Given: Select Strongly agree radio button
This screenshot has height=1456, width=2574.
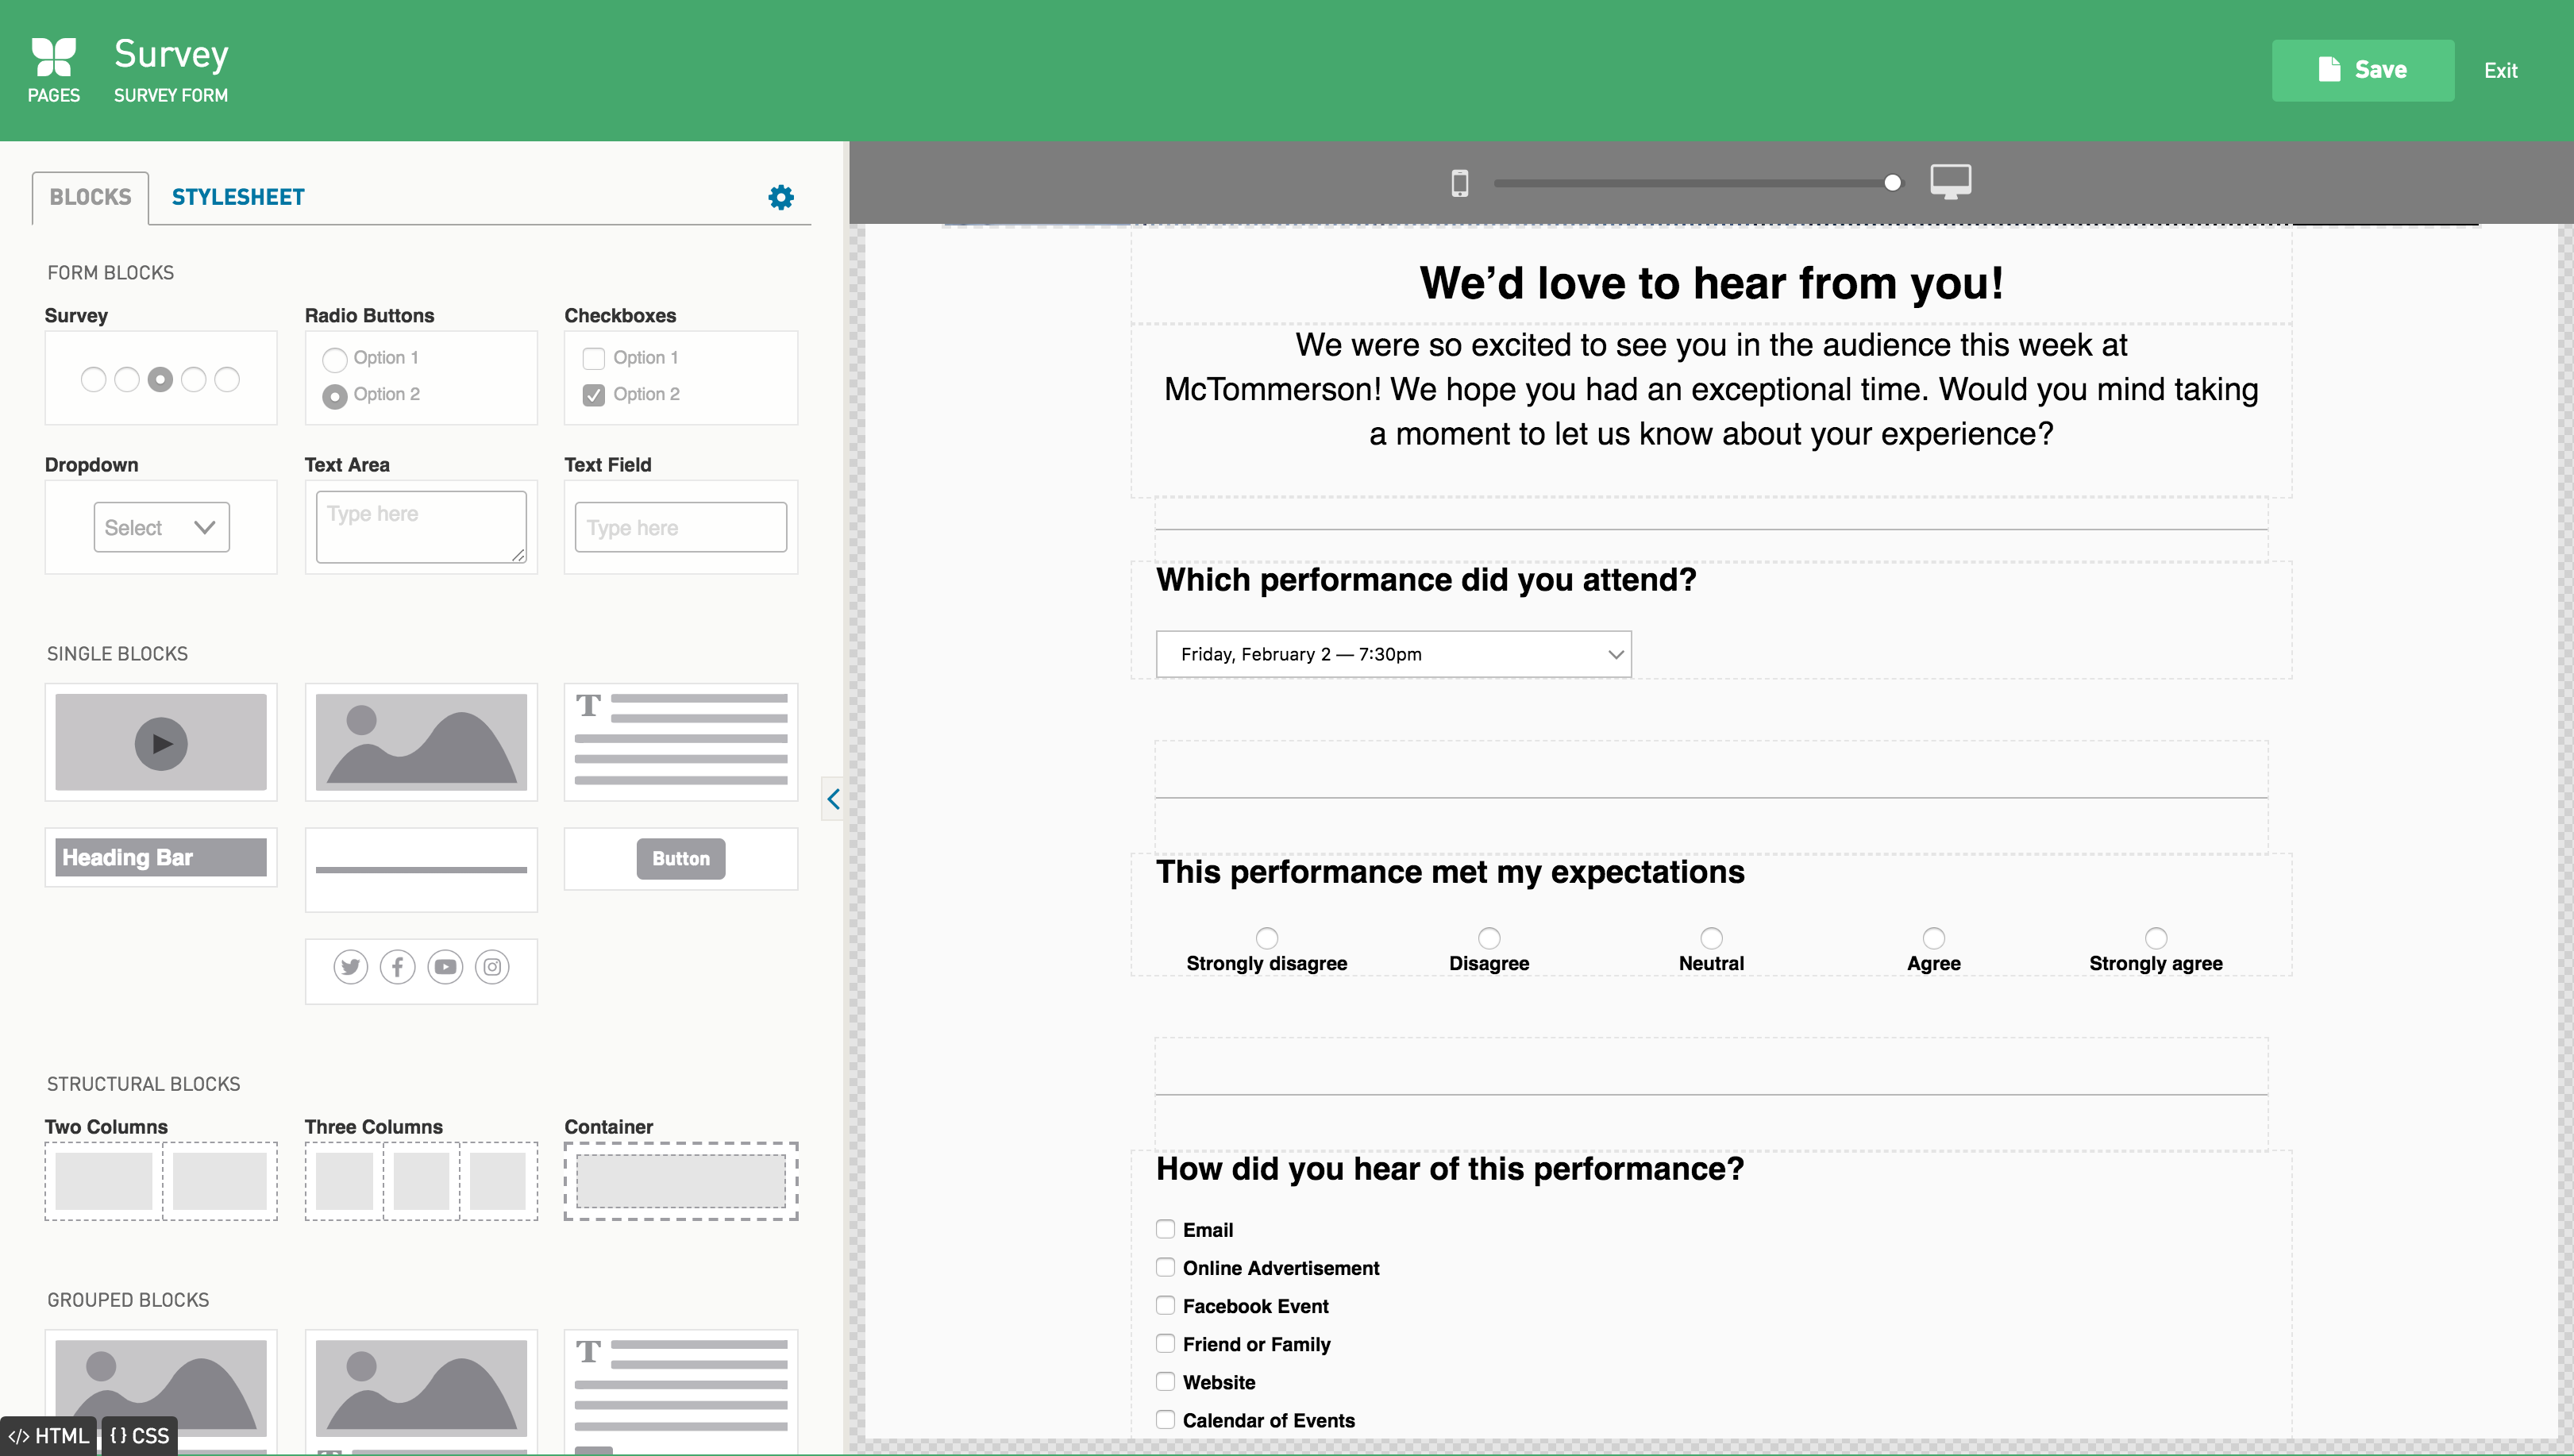Looking at the screenshot, I should (x=2155, y=938).
